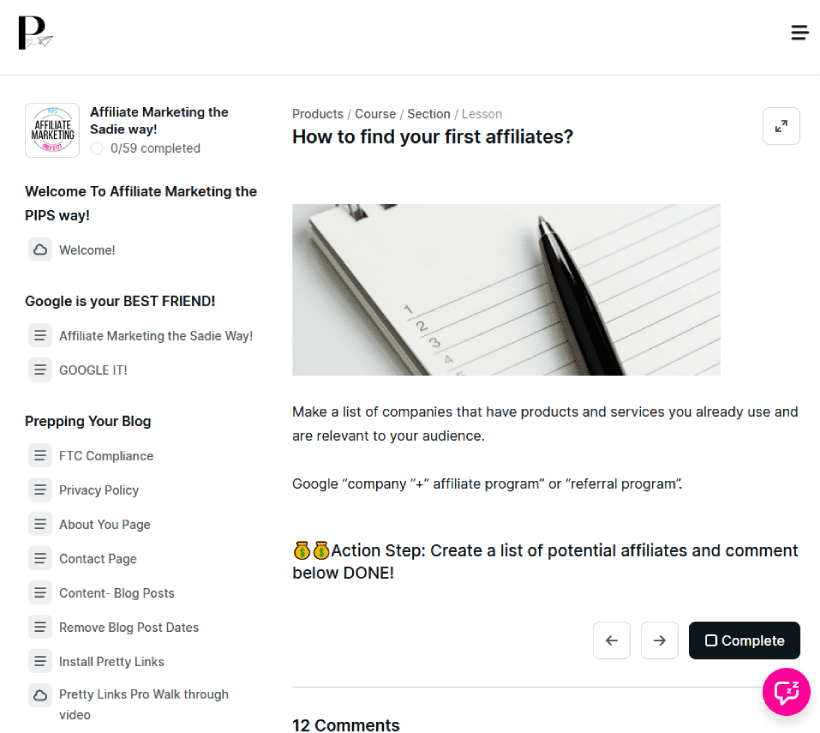This screenshot has width=820, height=733.
Task: Go to the previous lesson arrow
Action: pos(611,640)
